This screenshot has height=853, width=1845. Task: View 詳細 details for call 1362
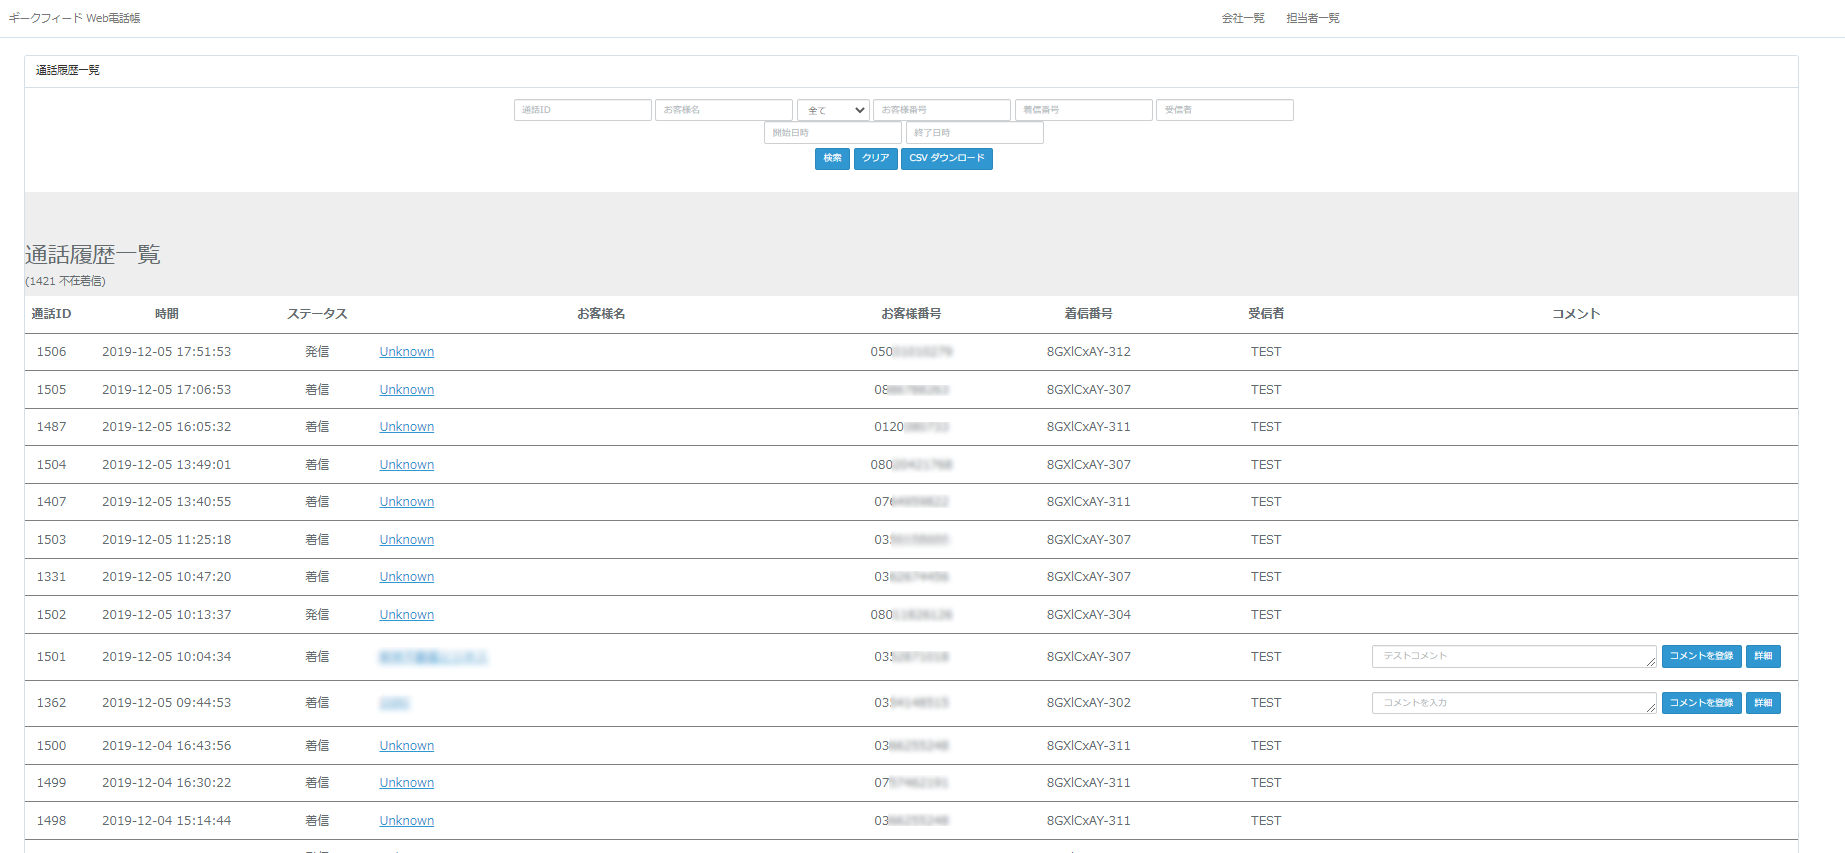click(1762, 703)
